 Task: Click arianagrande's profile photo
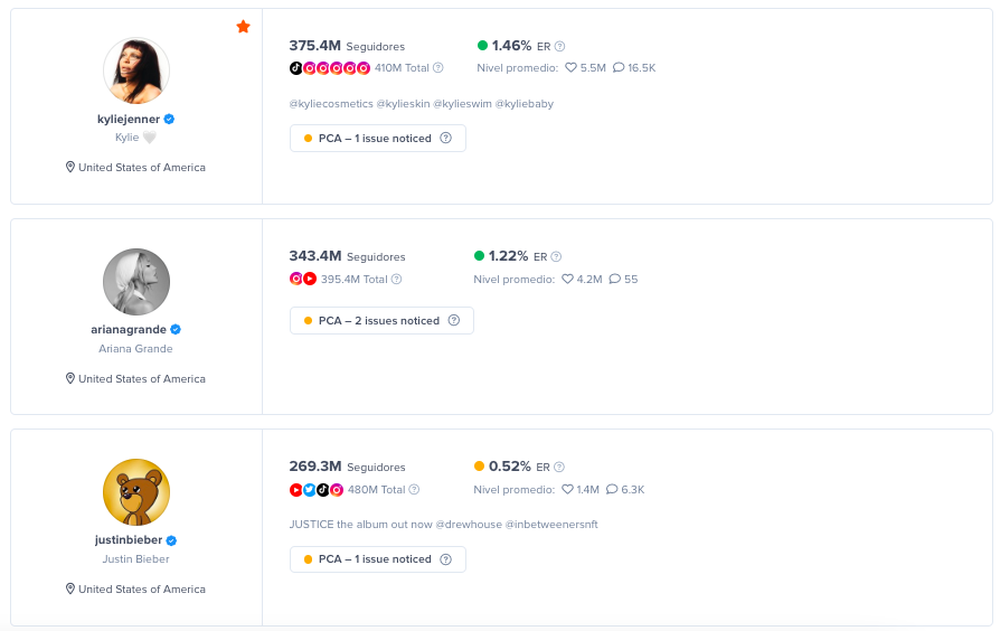tap(136, 281)
